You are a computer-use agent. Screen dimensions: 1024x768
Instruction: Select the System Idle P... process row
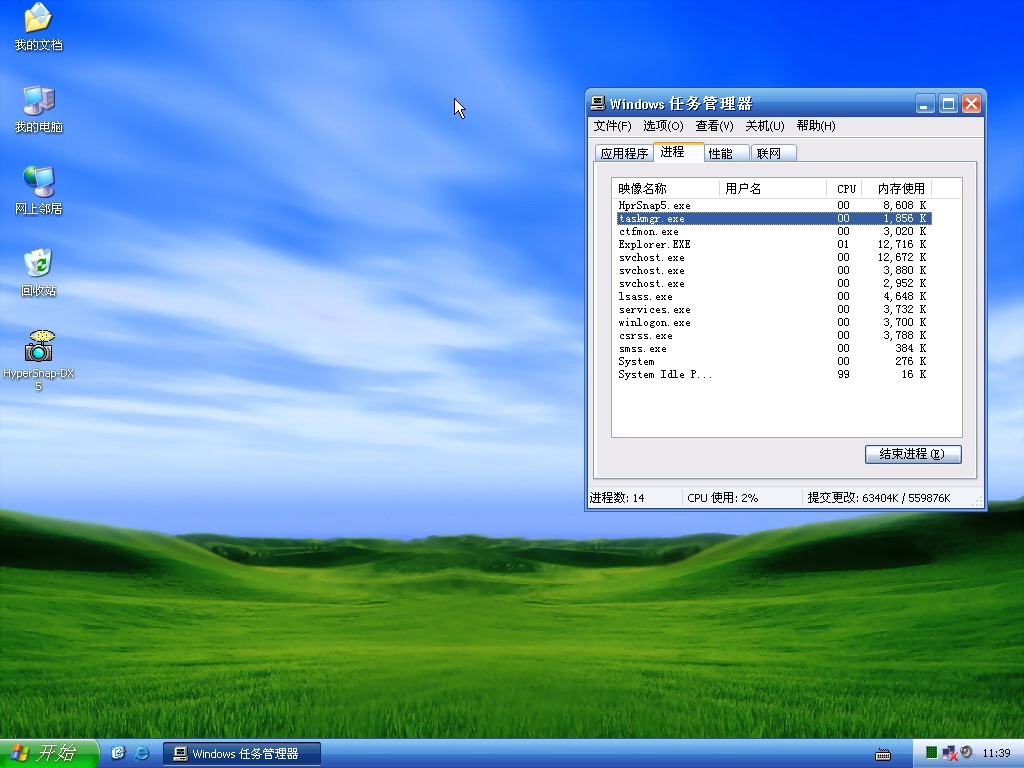(x=774, y=374)
